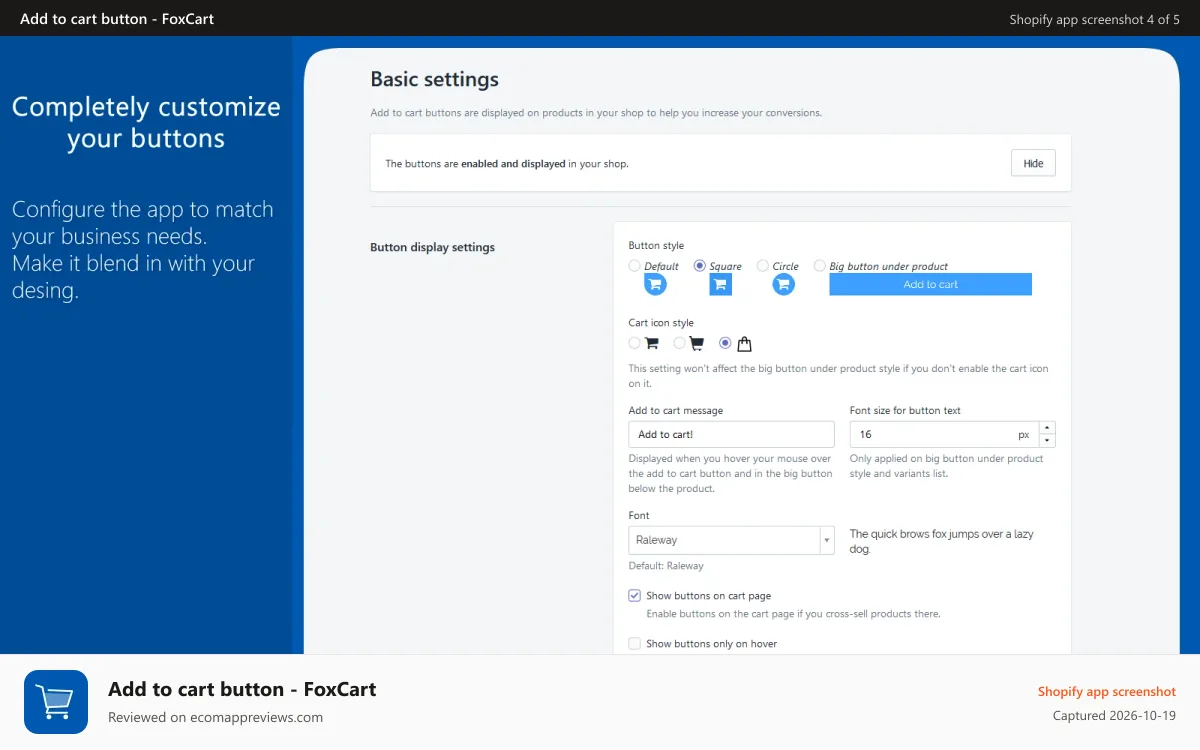Toggle Show buttons on cart page checkbox
Image resolution: width=1200 pixels, height=750 pixels.
point(634,595)
